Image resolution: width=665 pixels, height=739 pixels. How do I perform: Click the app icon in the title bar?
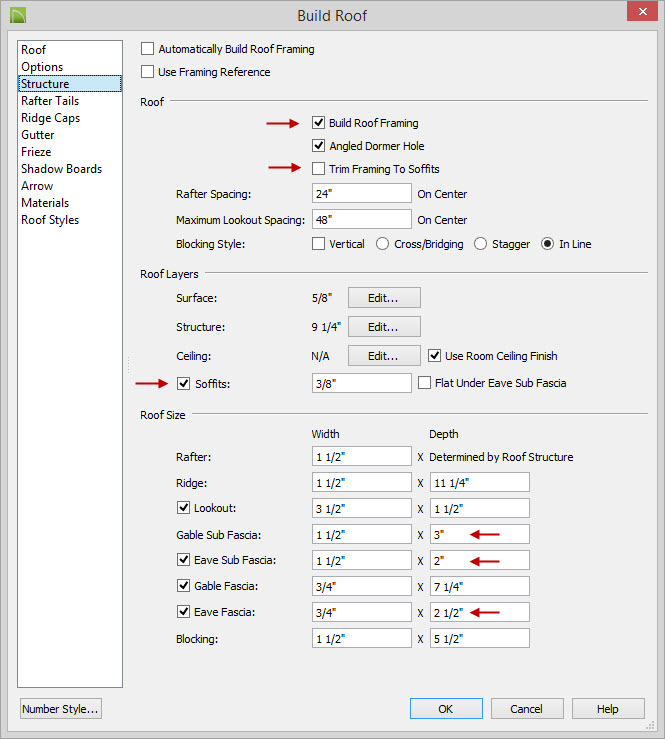(x=16, y=16)
